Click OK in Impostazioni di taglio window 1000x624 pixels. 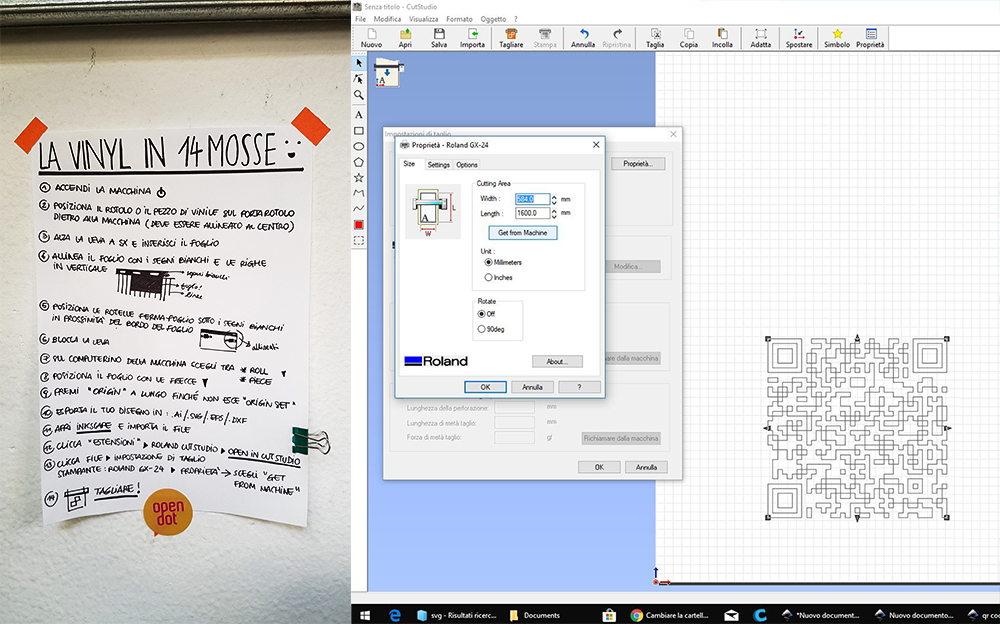(599, 467)
